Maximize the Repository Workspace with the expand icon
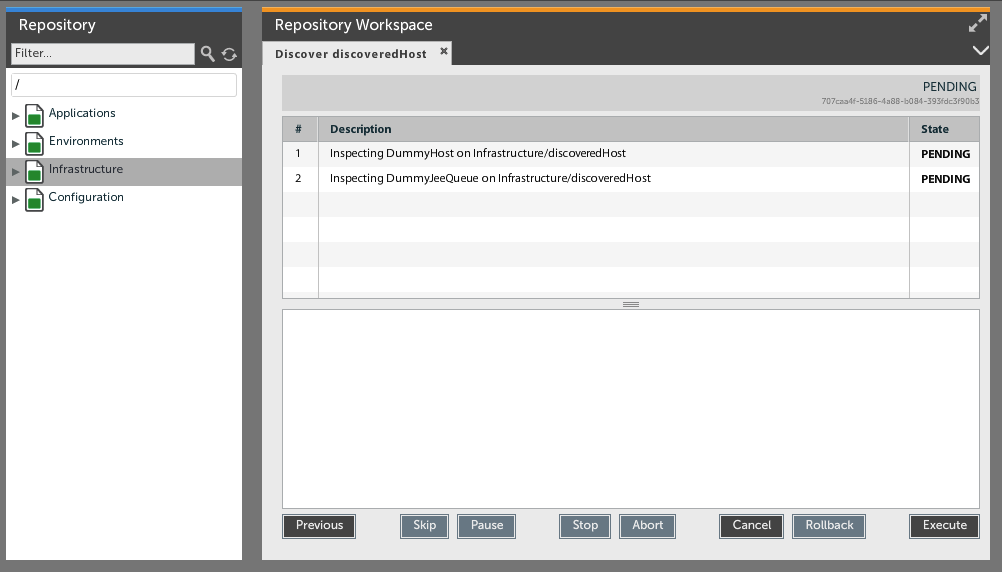 tap(977, 25)
